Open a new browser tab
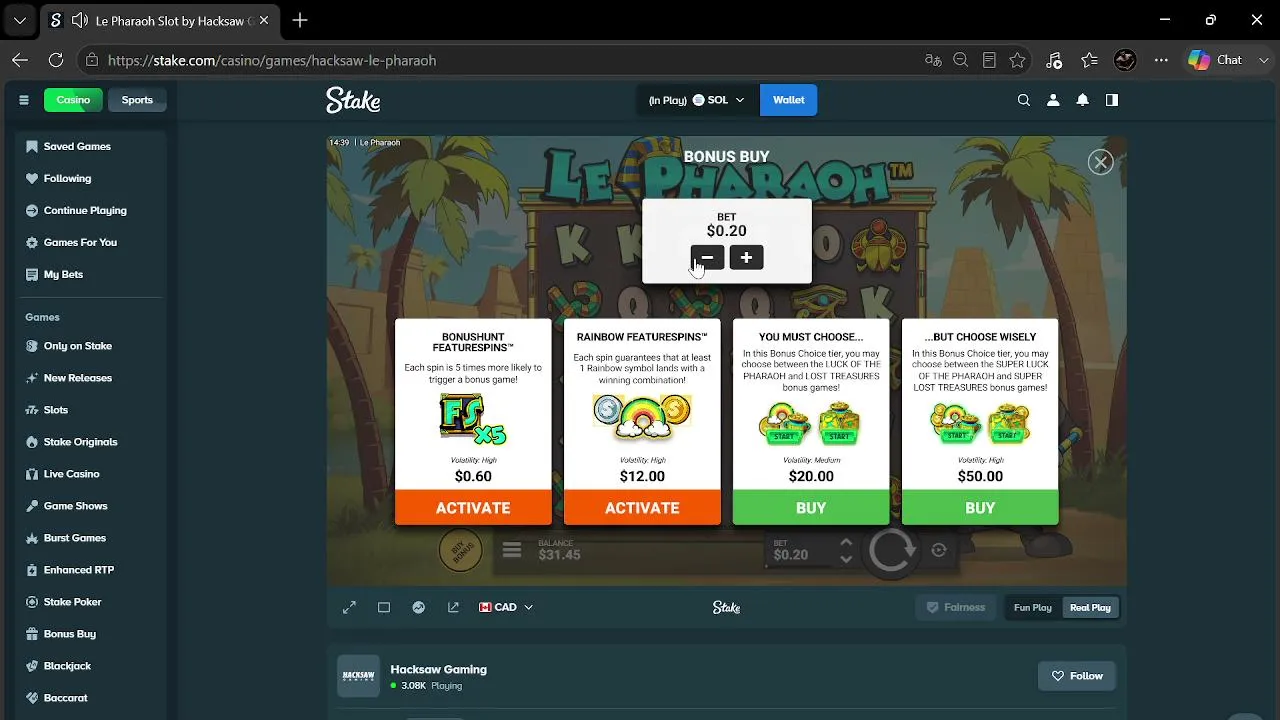The height and width of the screenshot is (720, 1280). tap(300, 20)
